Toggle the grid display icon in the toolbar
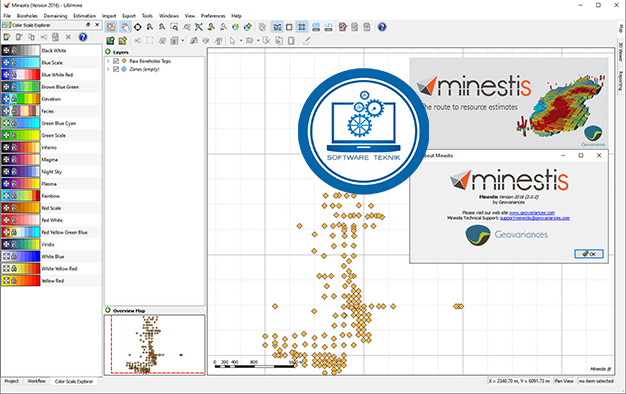This screenshot has height=394, width=626. (x=302, y=27)
